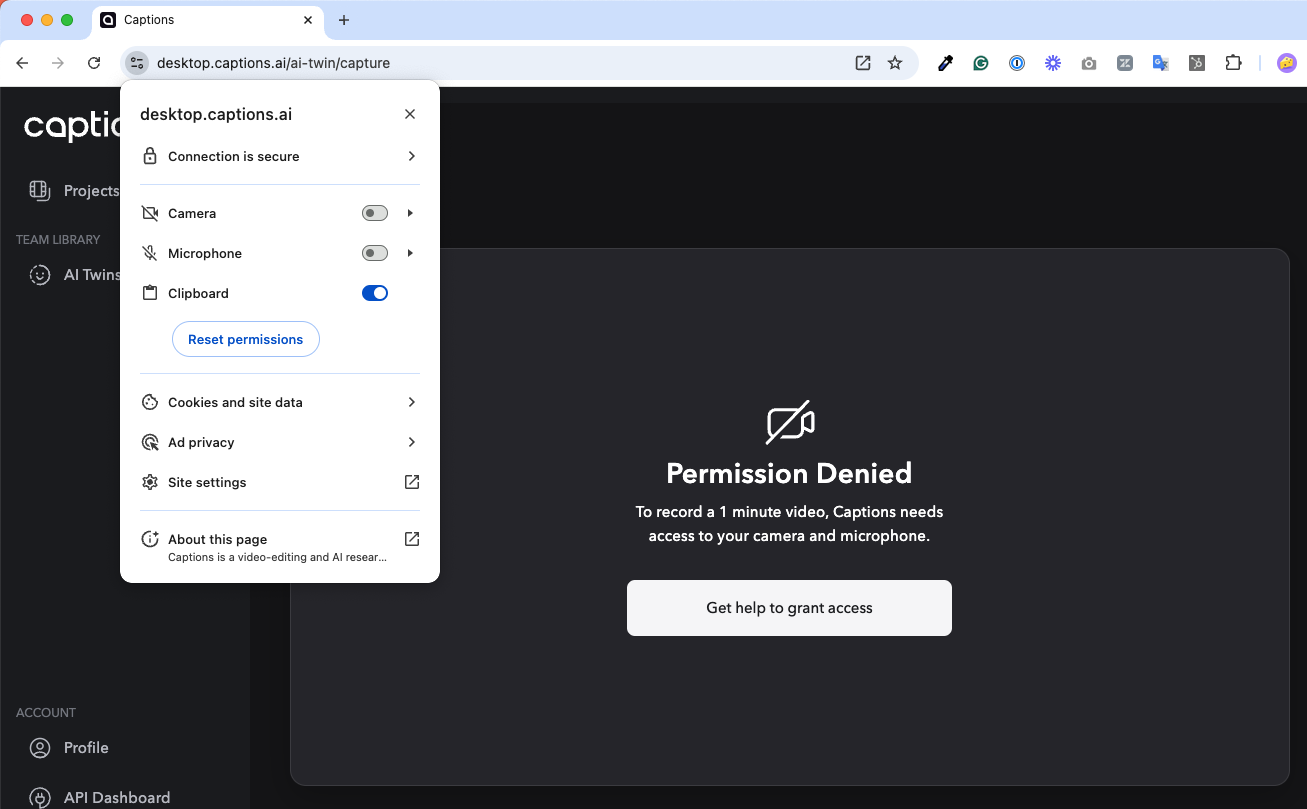Click the HubSpot extension icon
This screenshot has width=1307, height=809.
(x=1197, y=63)
